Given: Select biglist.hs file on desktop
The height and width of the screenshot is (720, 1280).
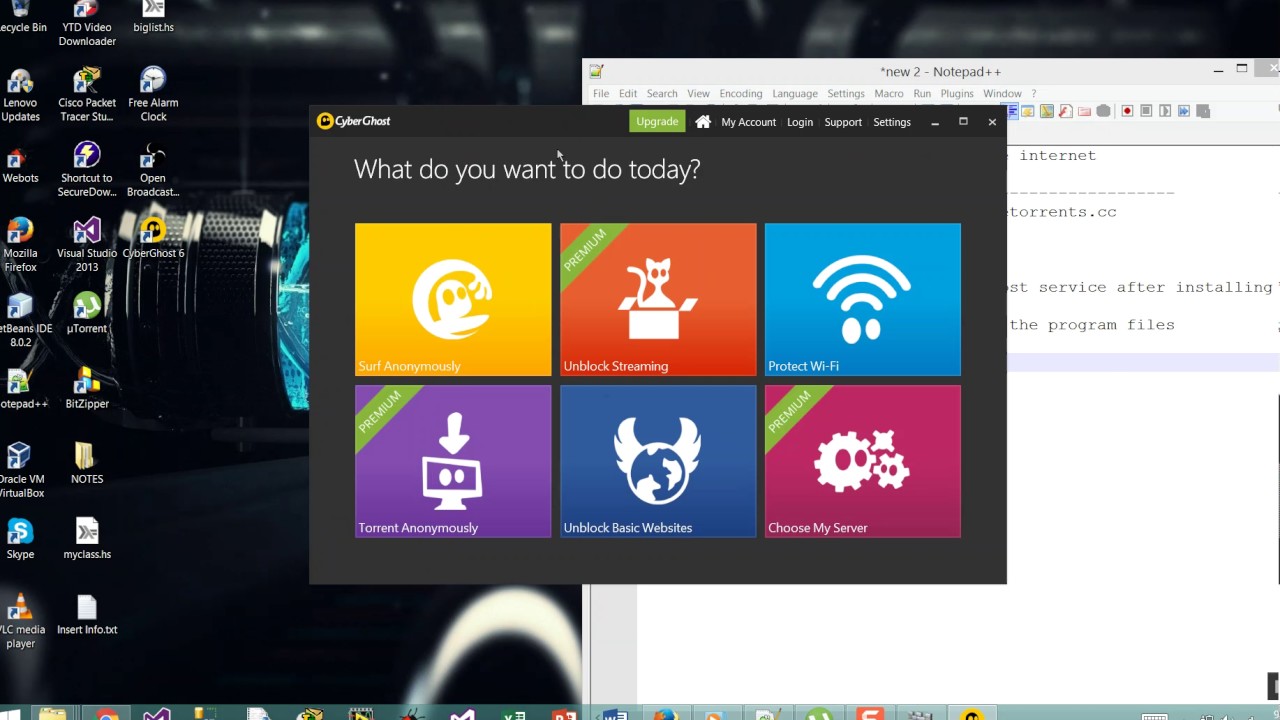Looking at the screenshot, I should coord(153,18).
